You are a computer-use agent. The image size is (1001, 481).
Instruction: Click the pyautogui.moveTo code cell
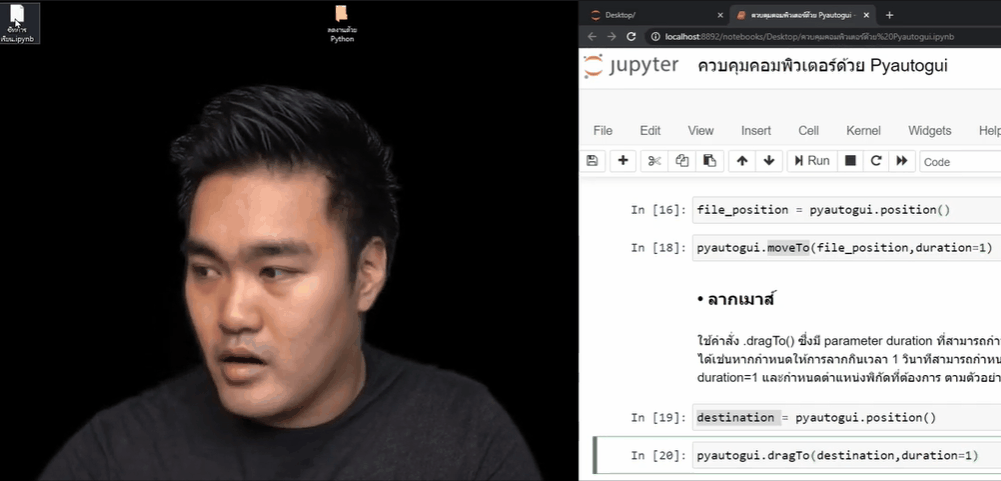(847, 248)
